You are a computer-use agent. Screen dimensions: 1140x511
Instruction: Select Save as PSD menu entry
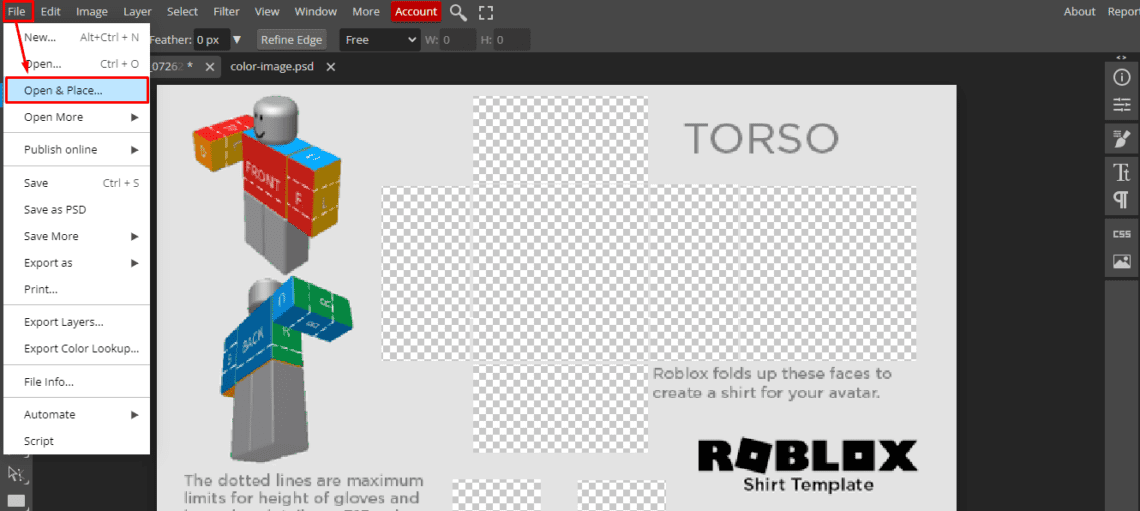(x=55, y=210)
